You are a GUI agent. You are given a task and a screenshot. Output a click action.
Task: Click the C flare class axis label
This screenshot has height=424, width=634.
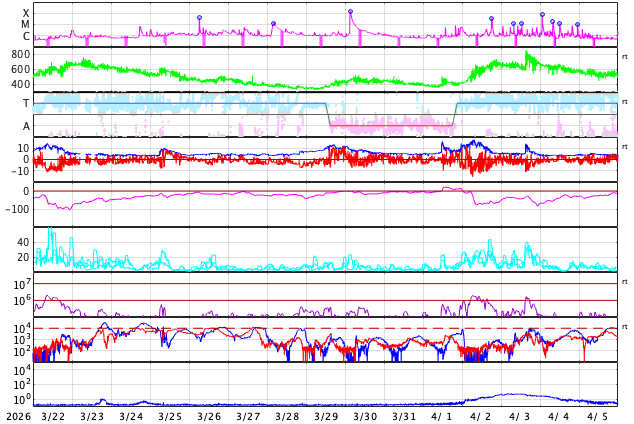(x=26, y=37)
